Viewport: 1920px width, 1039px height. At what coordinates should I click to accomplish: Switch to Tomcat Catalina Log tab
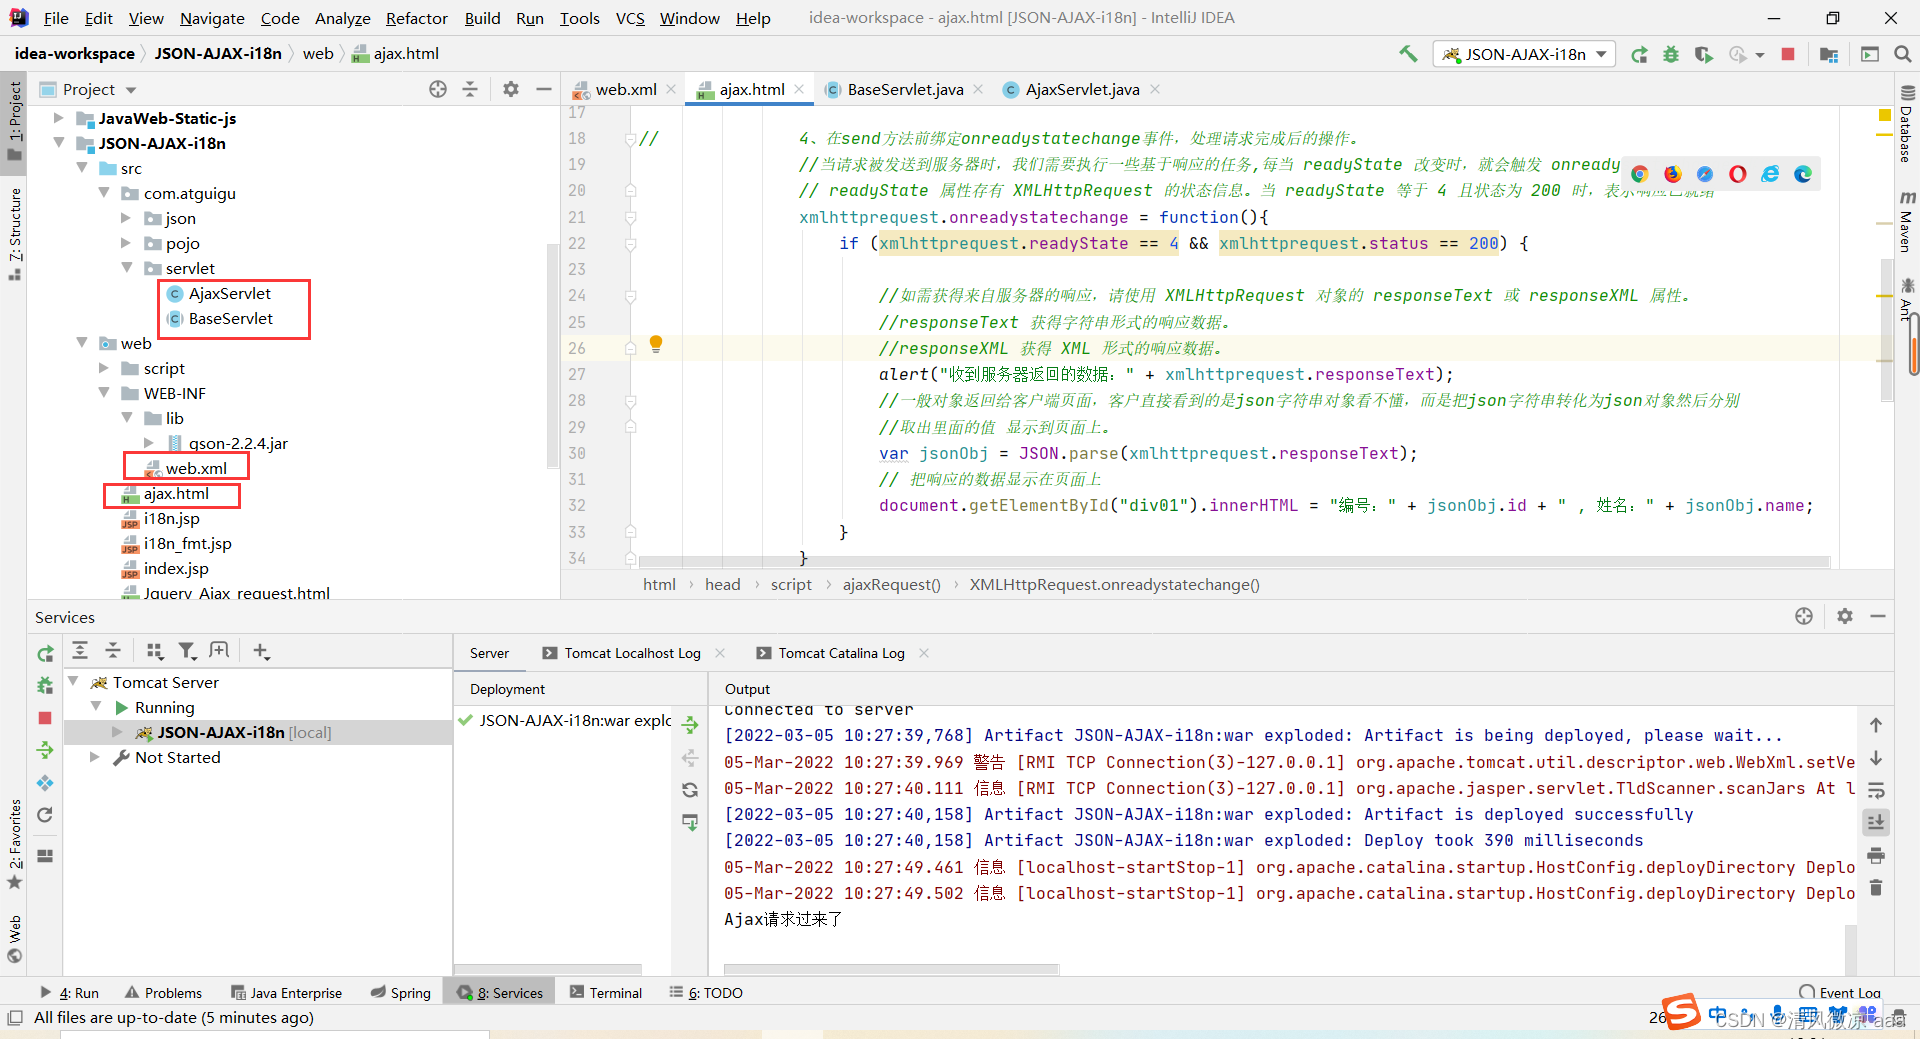[x=841, y=653]
